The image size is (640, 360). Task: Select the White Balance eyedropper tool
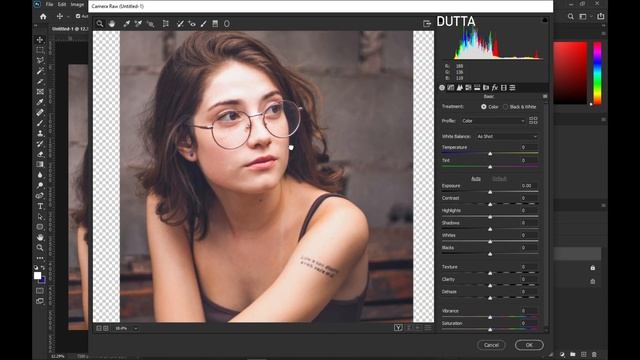pos(127,24)
